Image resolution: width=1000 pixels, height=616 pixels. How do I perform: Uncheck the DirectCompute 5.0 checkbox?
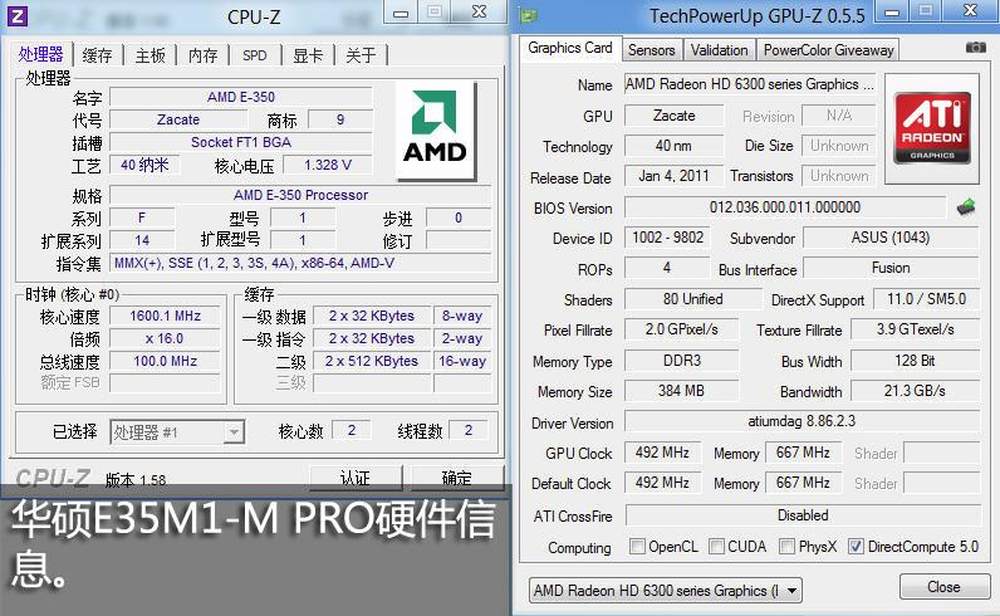[855, 547]
